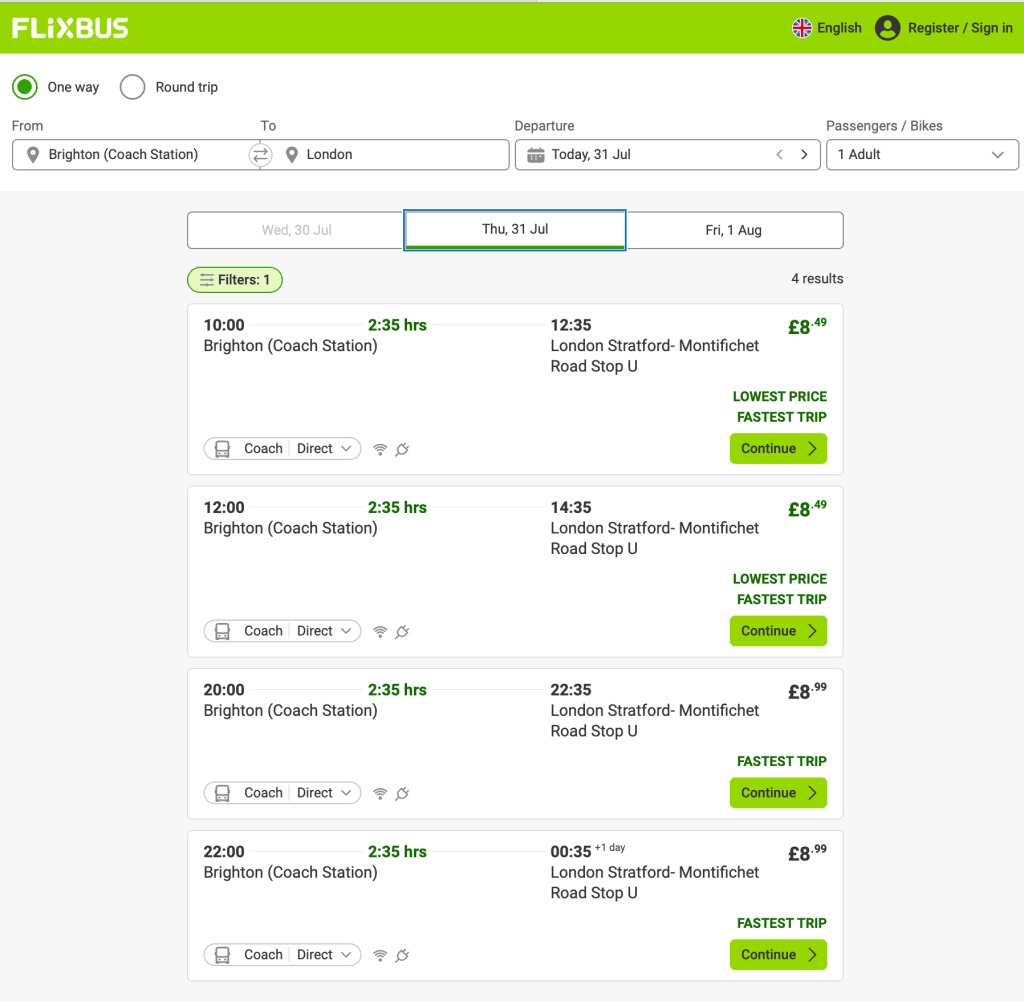
Task: Click the user profile account icon
Action: click(887, 28)
